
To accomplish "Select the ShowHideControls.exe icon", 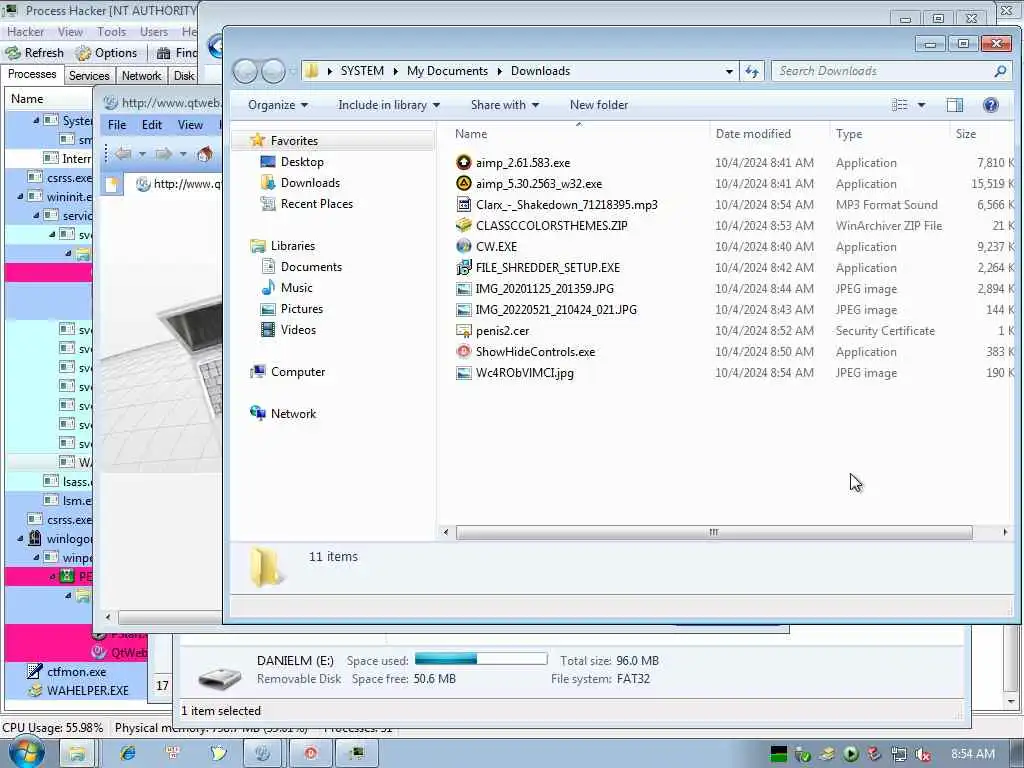I will 464,351.
